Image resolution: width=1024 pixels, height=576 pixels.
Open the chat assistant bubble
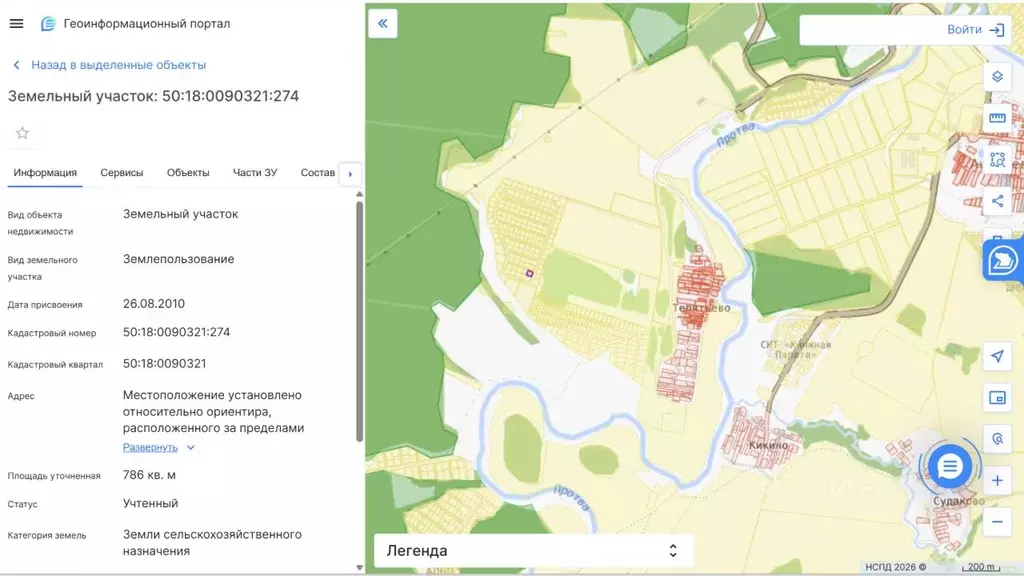tap(949, 466)
